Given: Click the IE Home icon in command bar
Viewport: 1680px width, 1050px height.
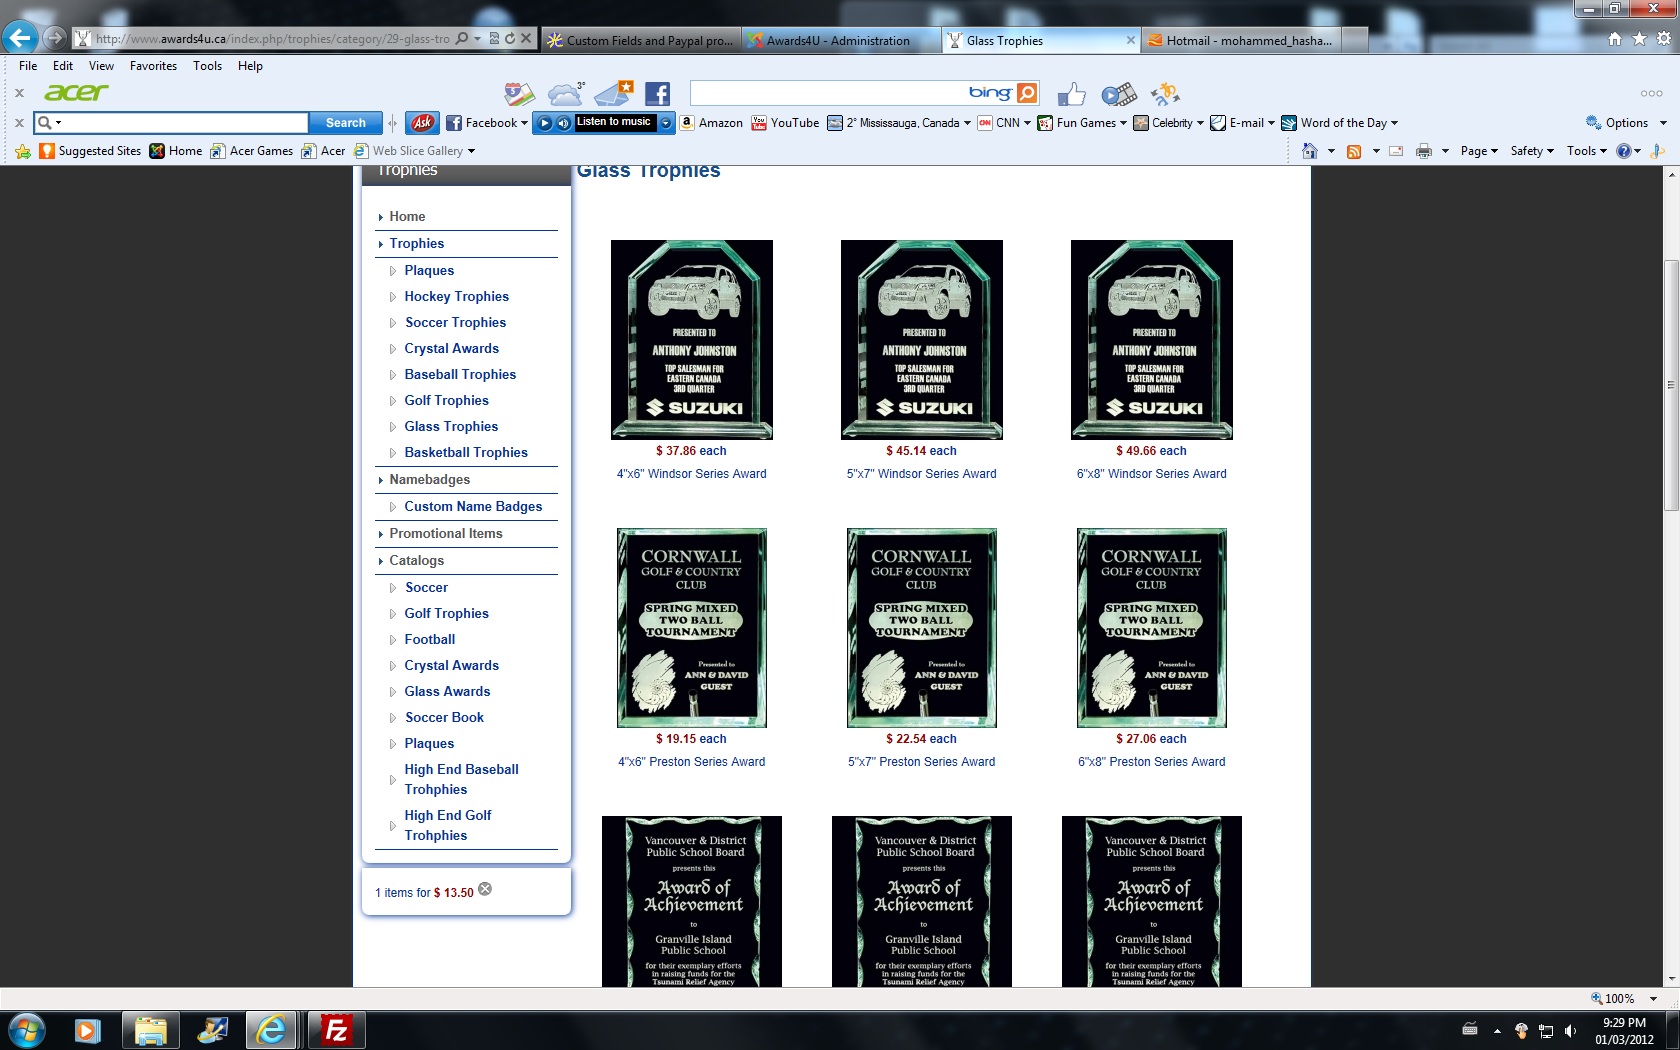Looking at the screenshot, I should click(1310, 151).
